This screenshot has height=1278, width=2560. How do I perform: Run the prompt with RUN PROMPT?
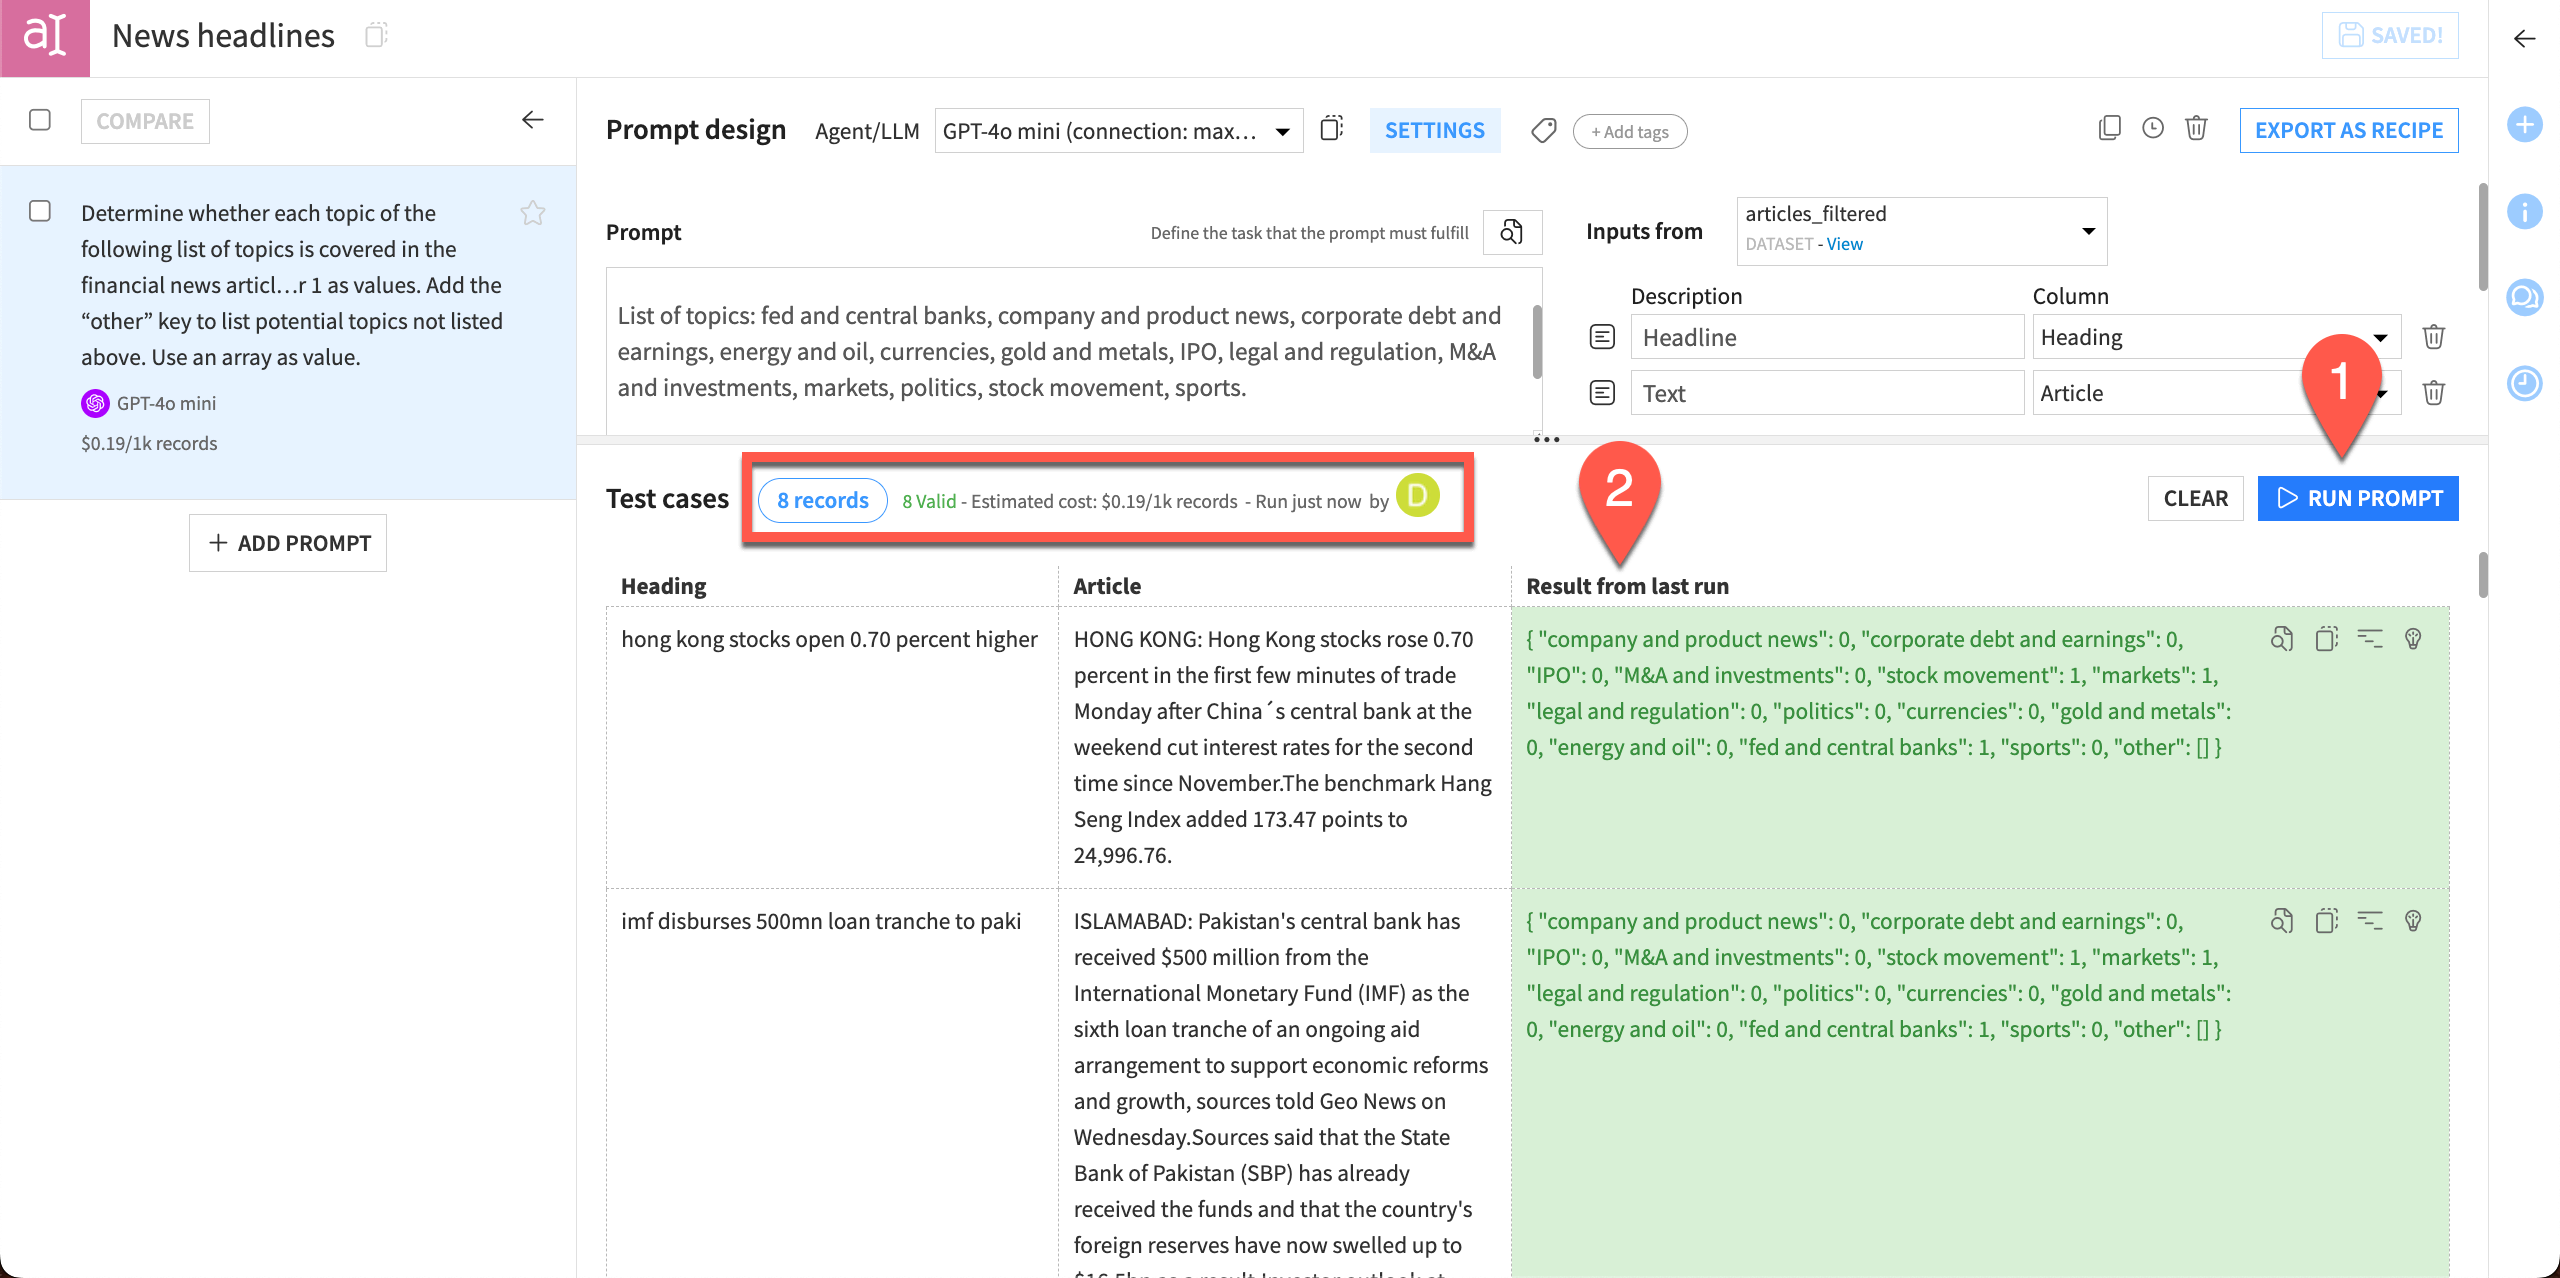tap(2357, 498)
